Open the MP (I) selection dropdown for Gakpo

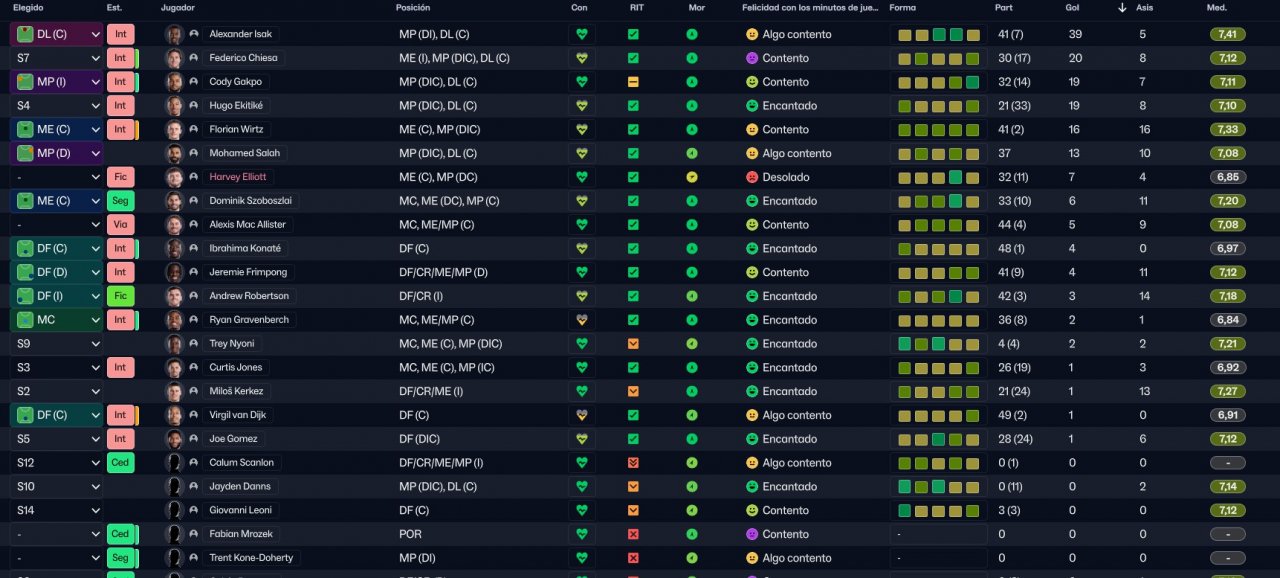(57, 82)
